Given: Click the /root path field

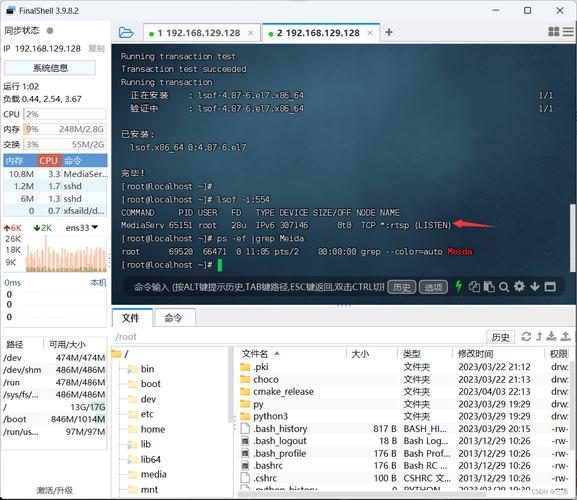Looking at the screenshot, I should pos(298,337).
